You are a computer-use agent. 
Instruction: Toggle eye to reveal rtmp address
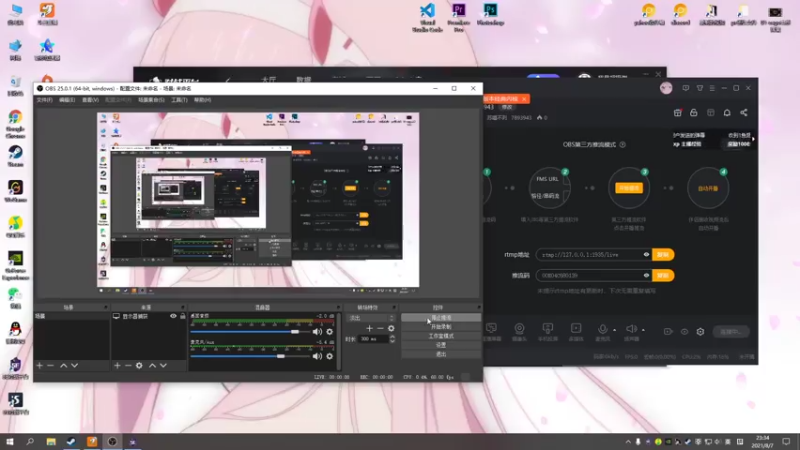[646, 255]
